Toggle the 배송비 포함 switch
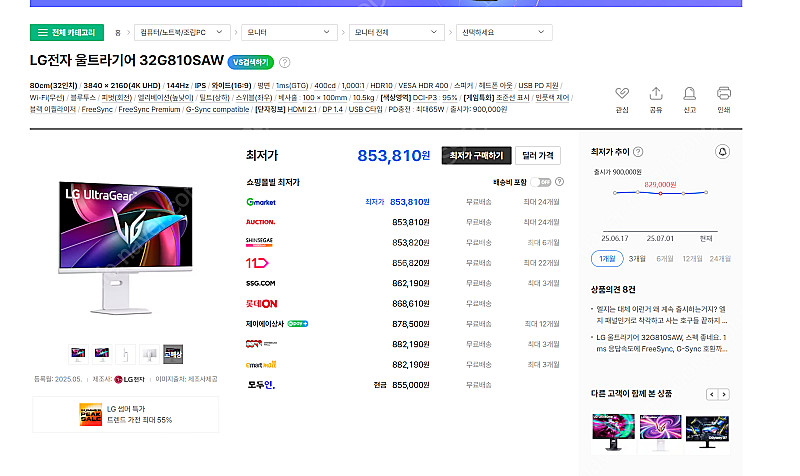The width and height of the screenshot is (800, 476). coord(543,183)
